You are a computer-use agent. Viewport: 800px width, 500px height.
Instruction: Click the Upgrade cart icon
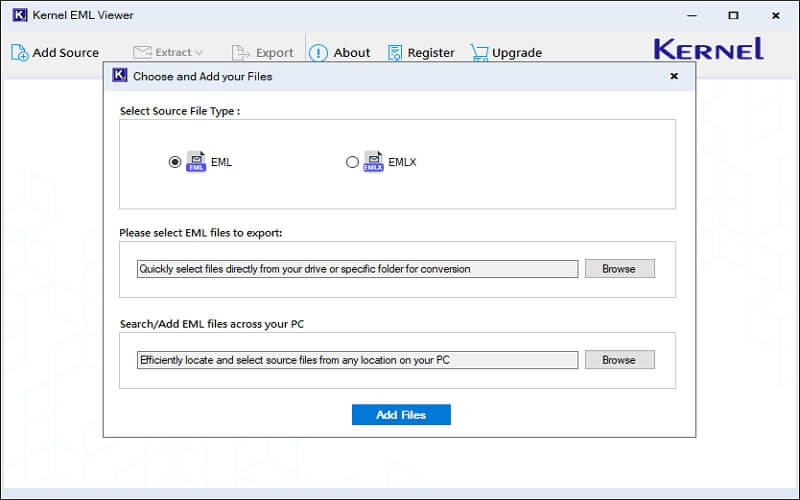(x=479, y=53)
